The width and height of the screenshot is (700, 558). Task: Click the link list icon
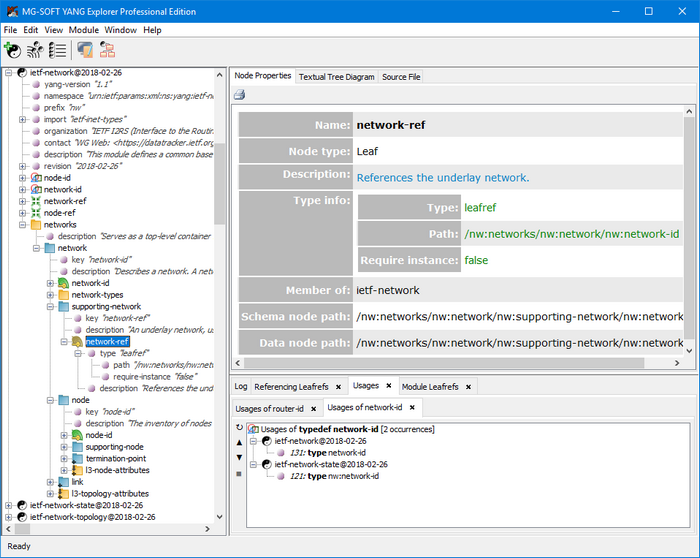64,482
